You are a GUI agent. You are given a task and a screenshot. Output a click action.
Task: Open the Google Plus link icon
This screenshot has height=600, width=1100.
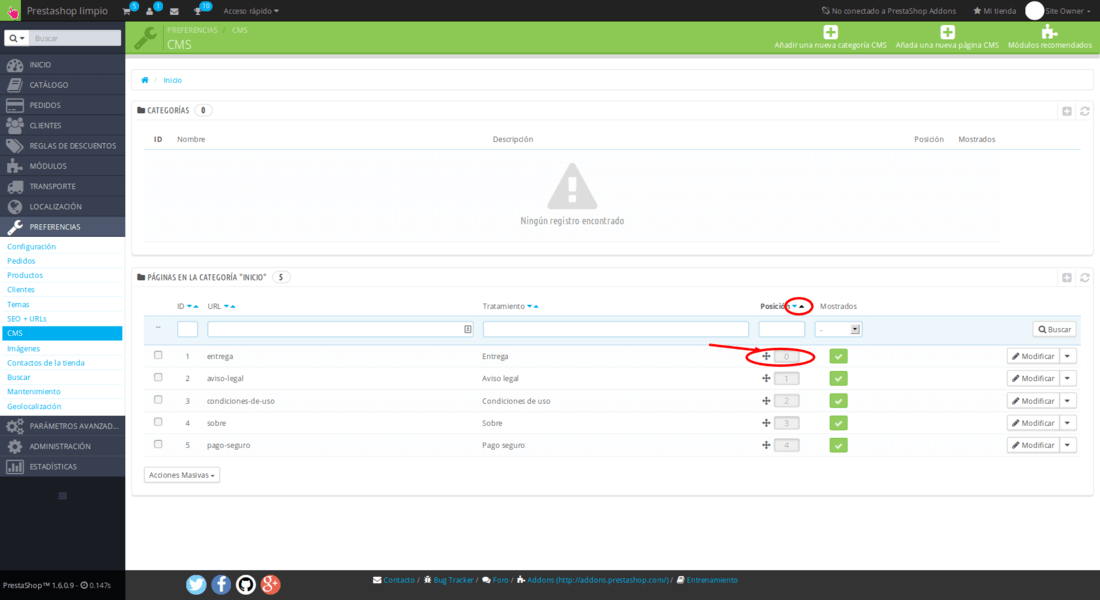pyautogui.click(x=271, y=584)
